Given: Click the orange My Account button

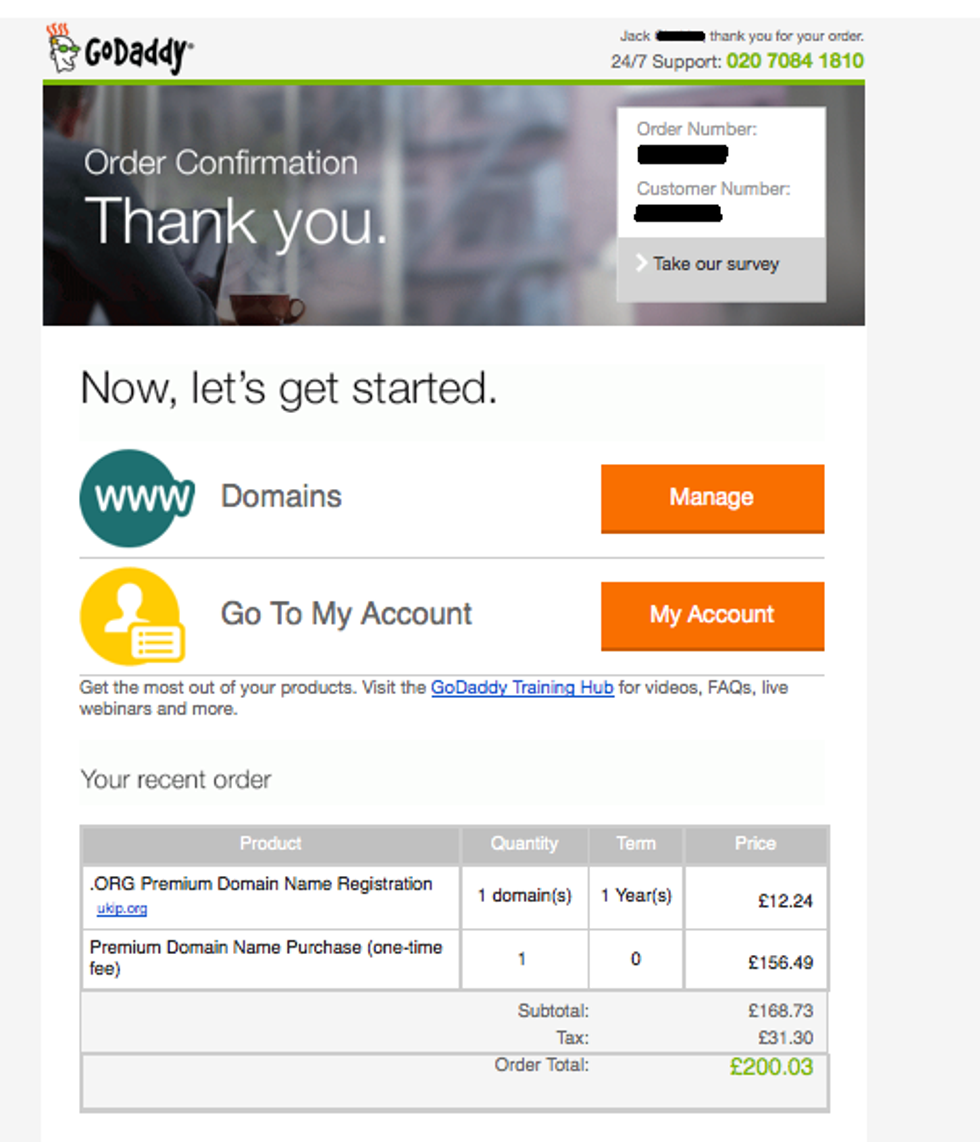Looking at the screenshot, I should [x=712, y=615].
